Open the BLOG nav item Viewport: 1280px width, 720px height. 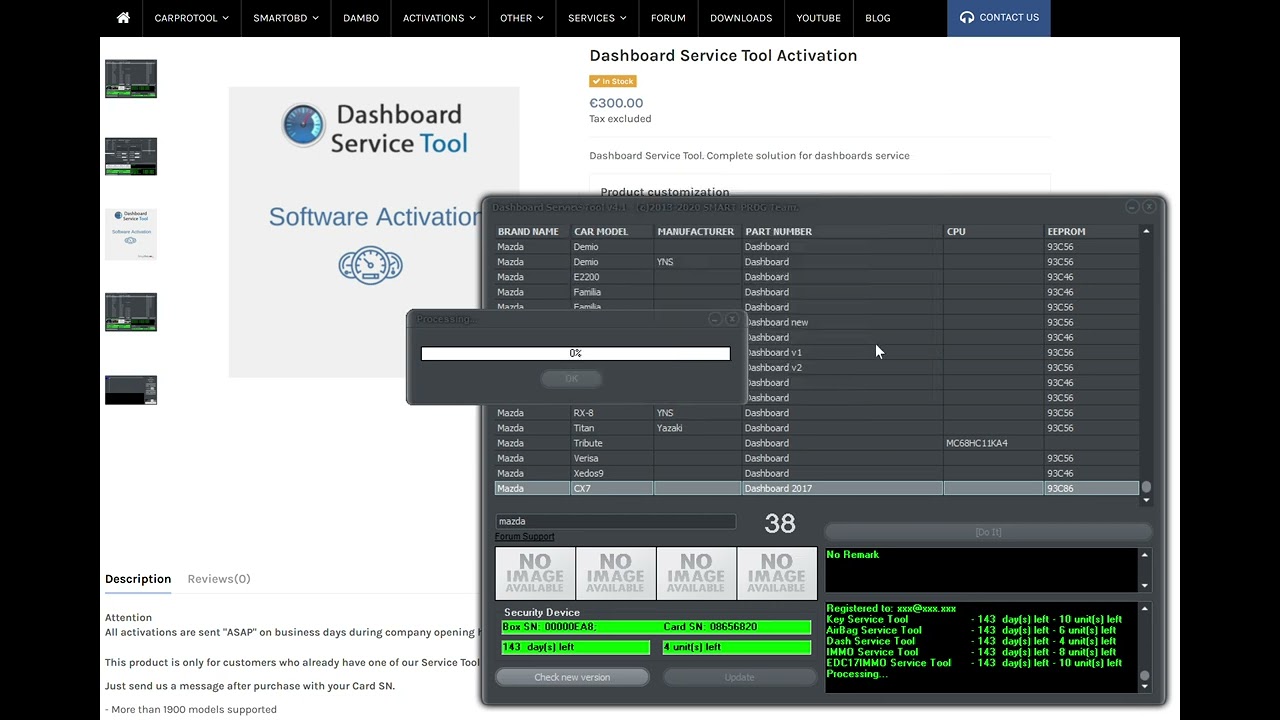pos(877,18)
